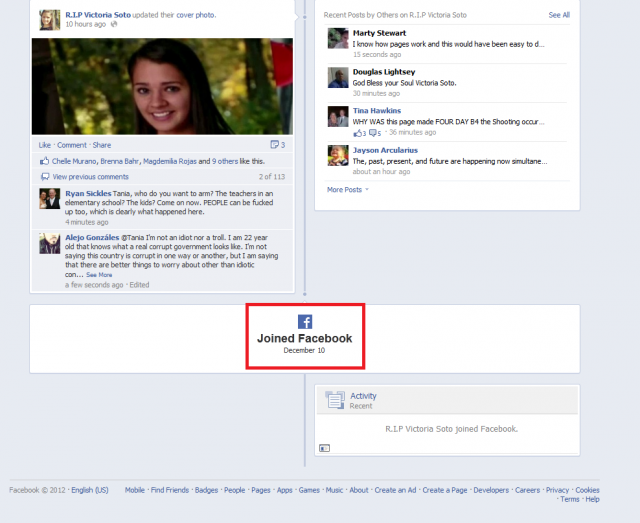Click Comment under the cover photo
This screenshot has width=640, height=523.
(72, 145)
